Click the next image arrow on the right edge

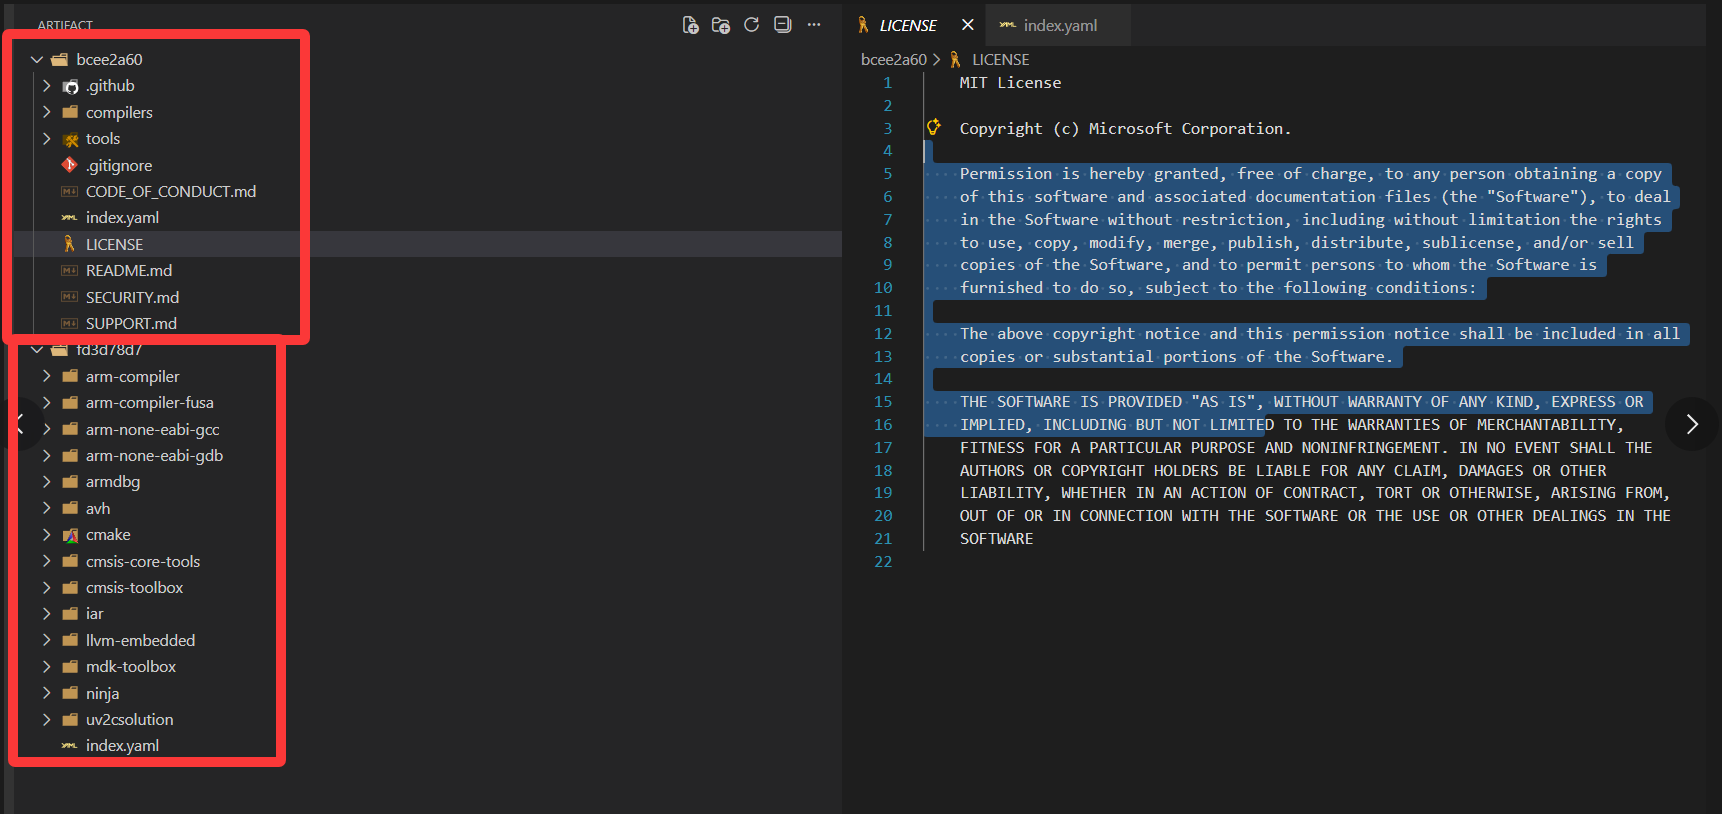[x=1691, y=424]
